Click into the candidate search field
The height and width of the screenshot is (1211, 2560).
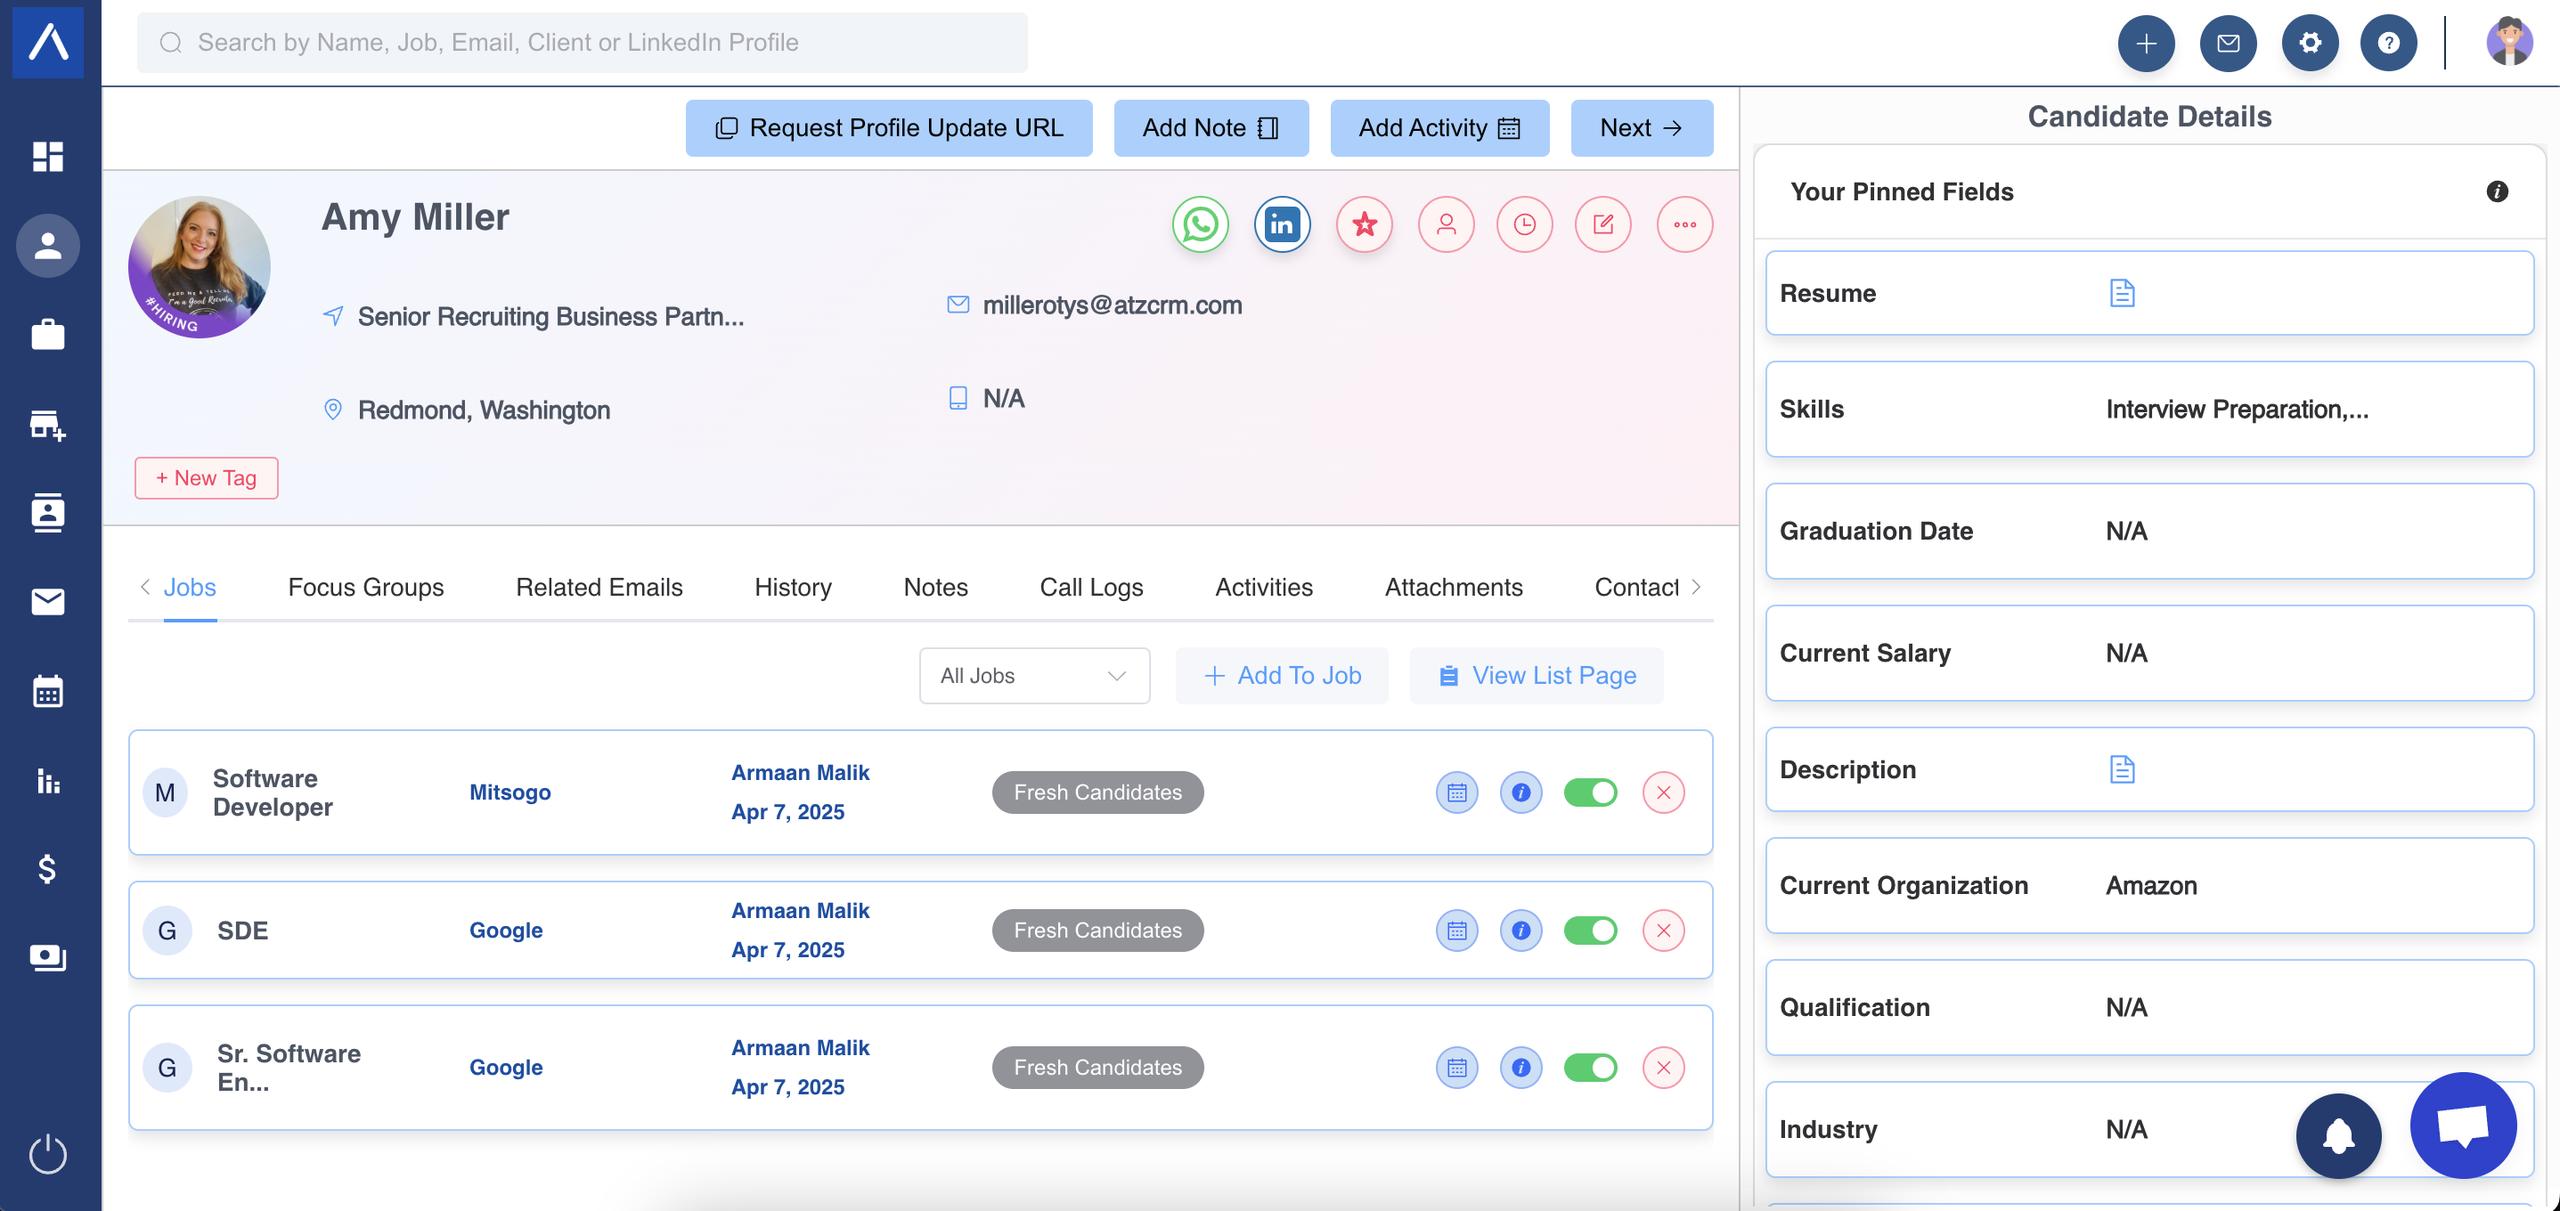coord(580,43)
